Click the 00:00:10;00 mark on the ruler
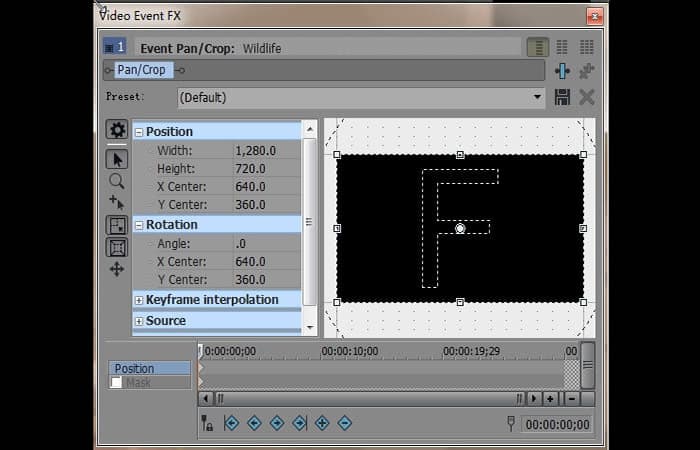This screenshot has width=700, height=450. (350, 351)
